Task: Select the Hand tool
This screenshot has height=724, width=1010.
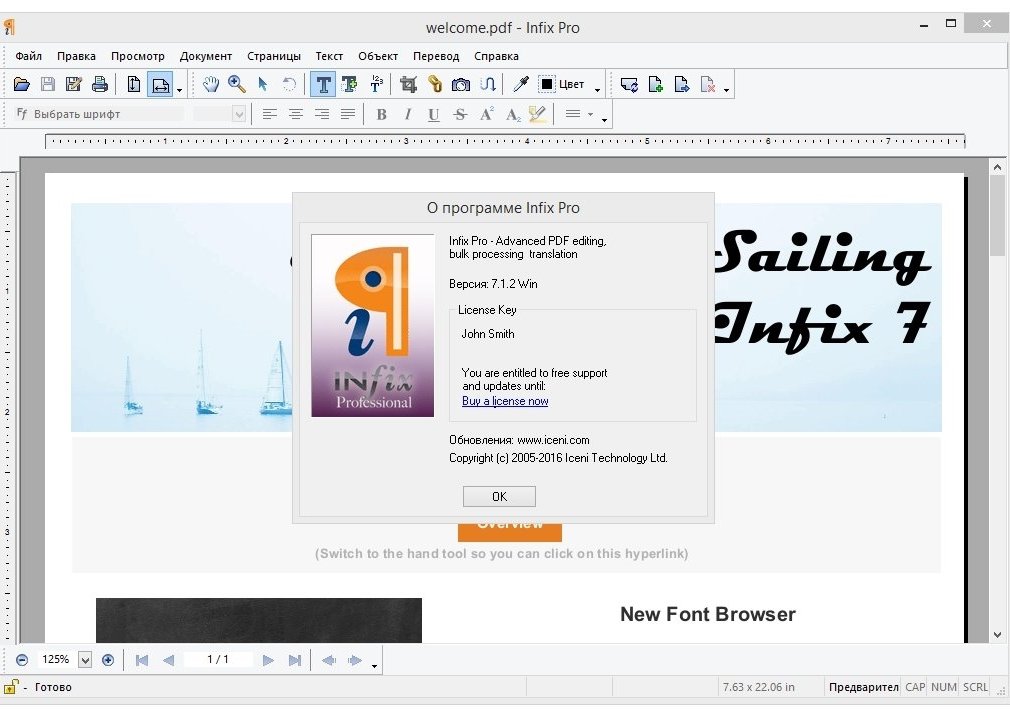Action: tap(211, 84)
